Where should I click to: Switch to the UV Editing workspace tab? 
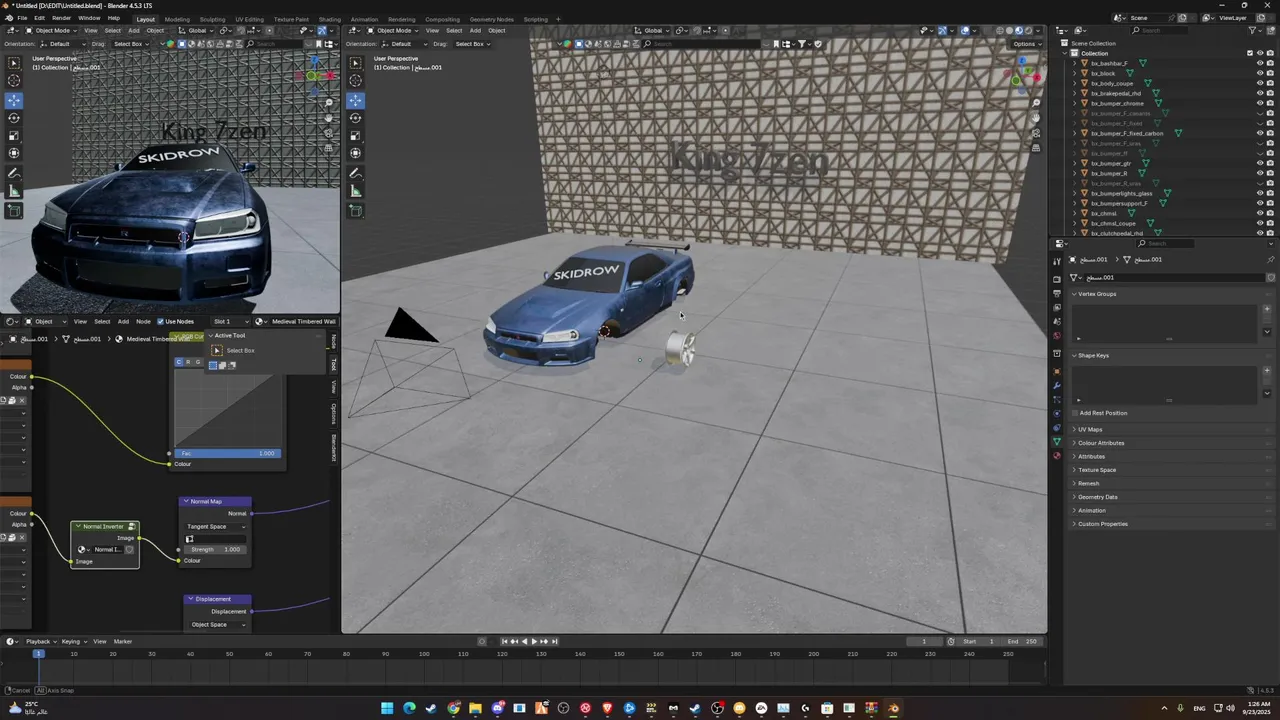click(249, 19)
